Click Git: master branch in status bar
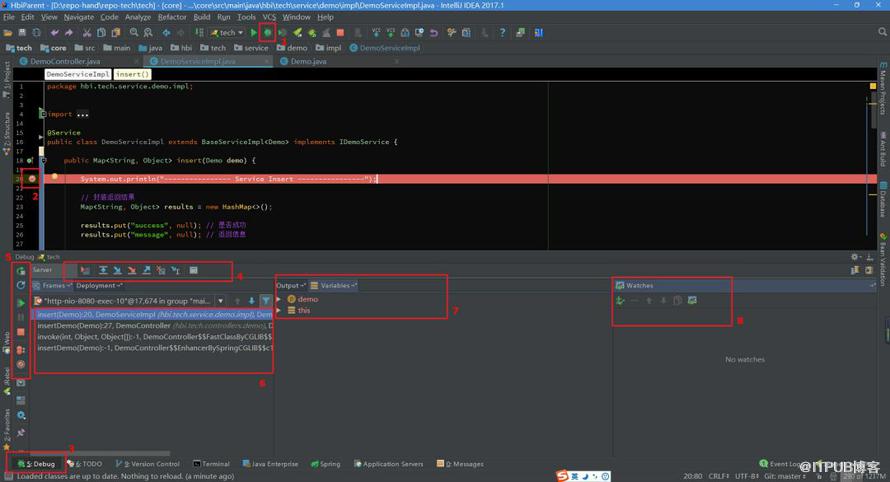Image resolution: width=890 pixels, height=482 pixels. (785, 476)
